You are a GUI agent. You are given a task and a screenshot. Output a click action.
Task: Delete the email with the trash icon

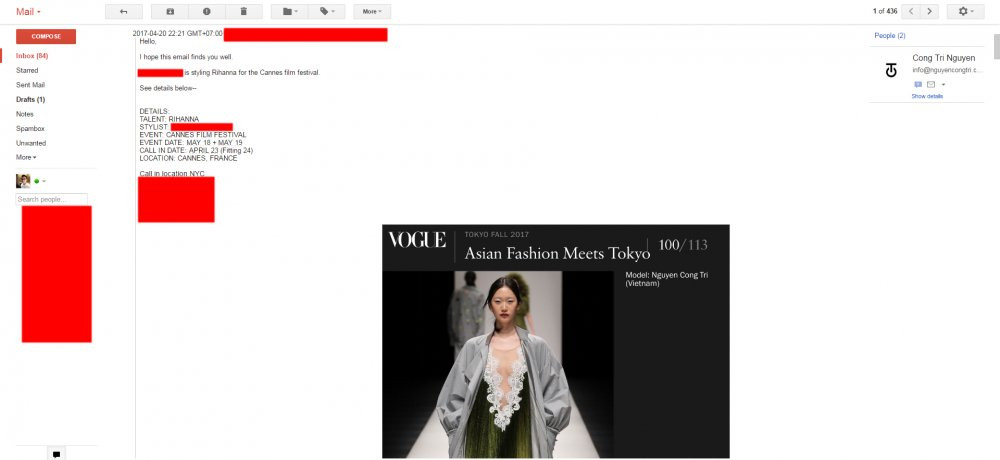244,11
